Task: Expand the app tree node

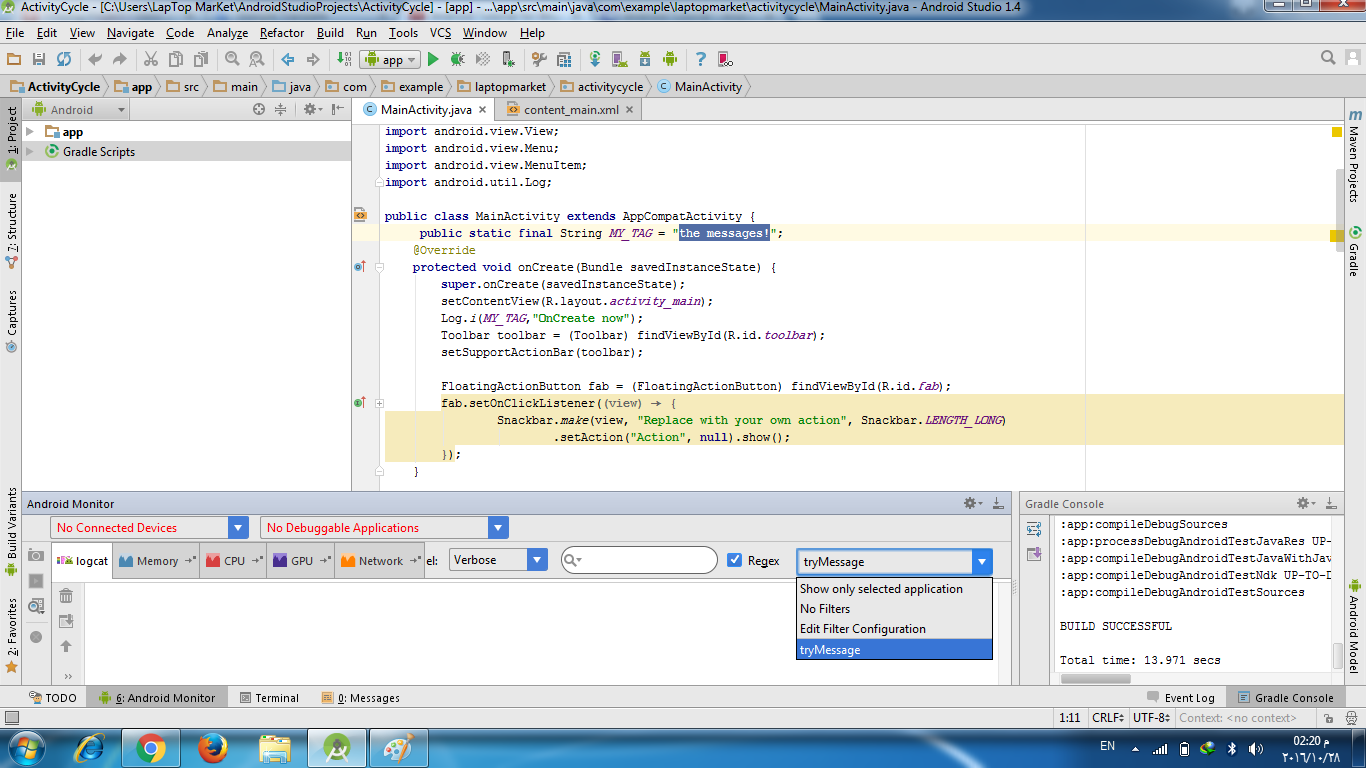Action: click(x=30, y=131)
